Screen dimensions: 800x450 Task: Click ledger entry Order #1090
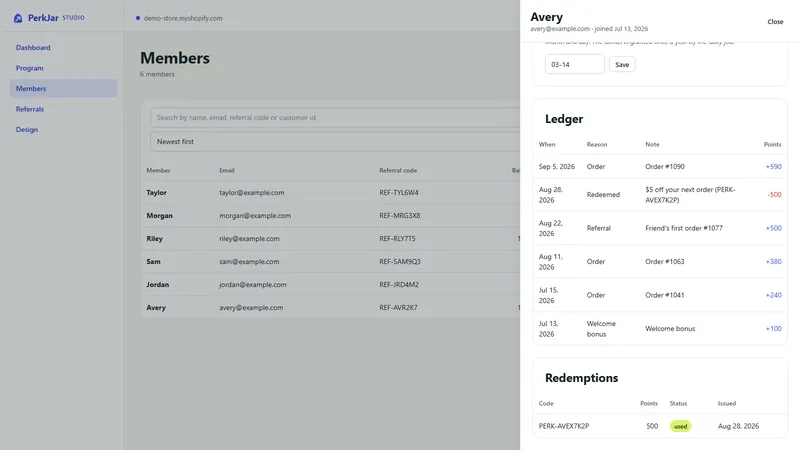(665, 166)
